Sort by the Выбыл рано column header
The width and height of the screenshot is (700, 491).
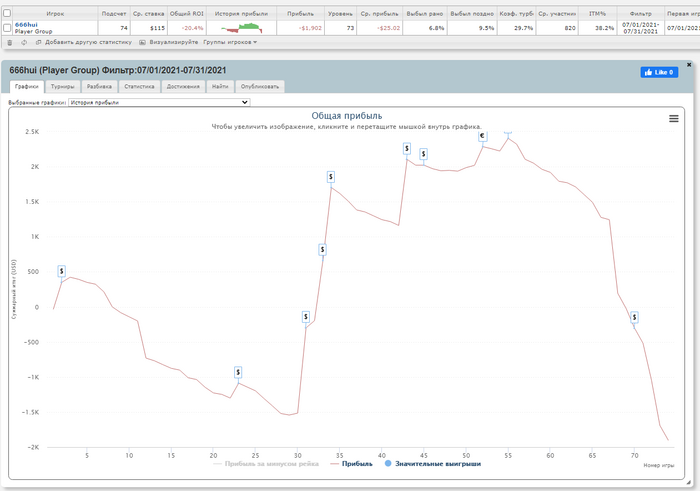pos(425,13)
